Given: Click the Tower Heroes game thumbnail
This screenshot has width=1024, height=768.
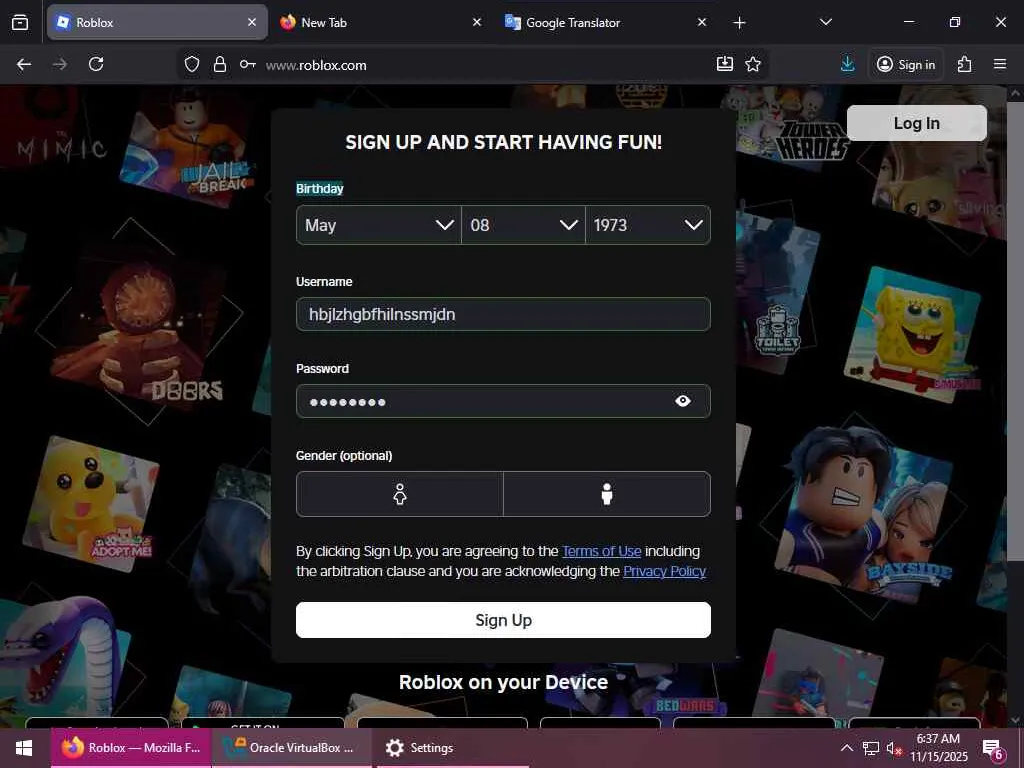Looking at the screenshot, I should 793,129.
